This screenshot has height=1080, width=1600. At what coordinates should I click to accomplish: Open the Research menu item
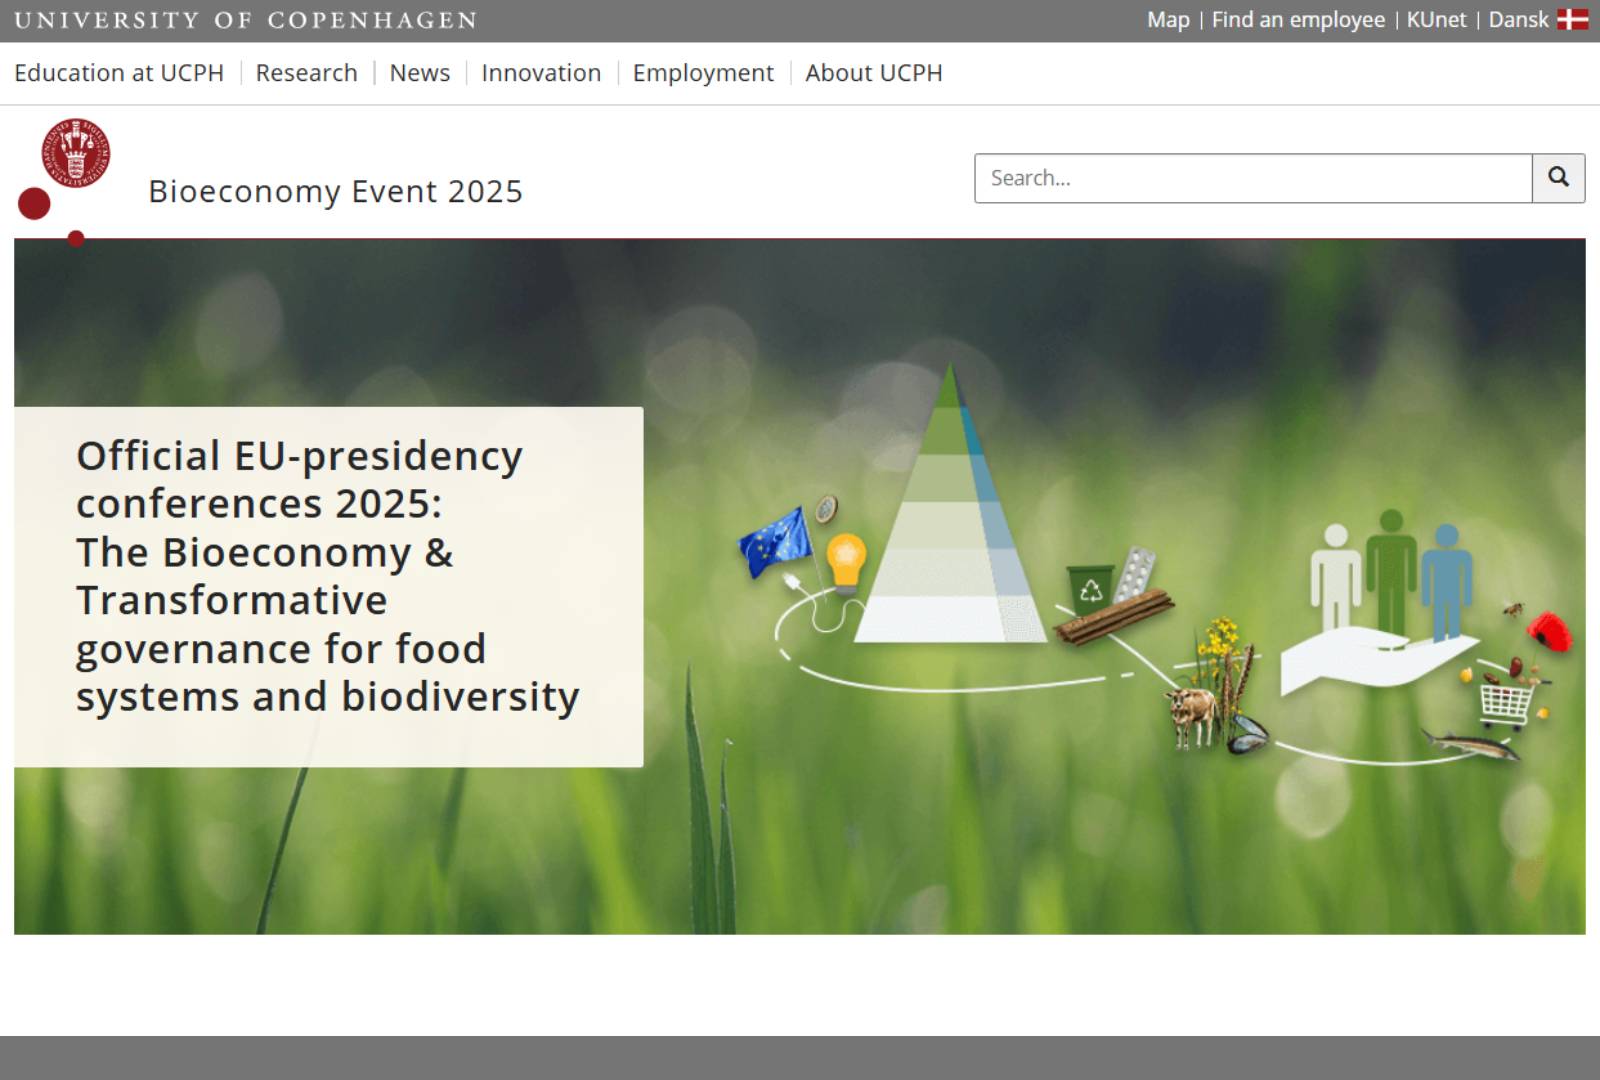point(306,73)
